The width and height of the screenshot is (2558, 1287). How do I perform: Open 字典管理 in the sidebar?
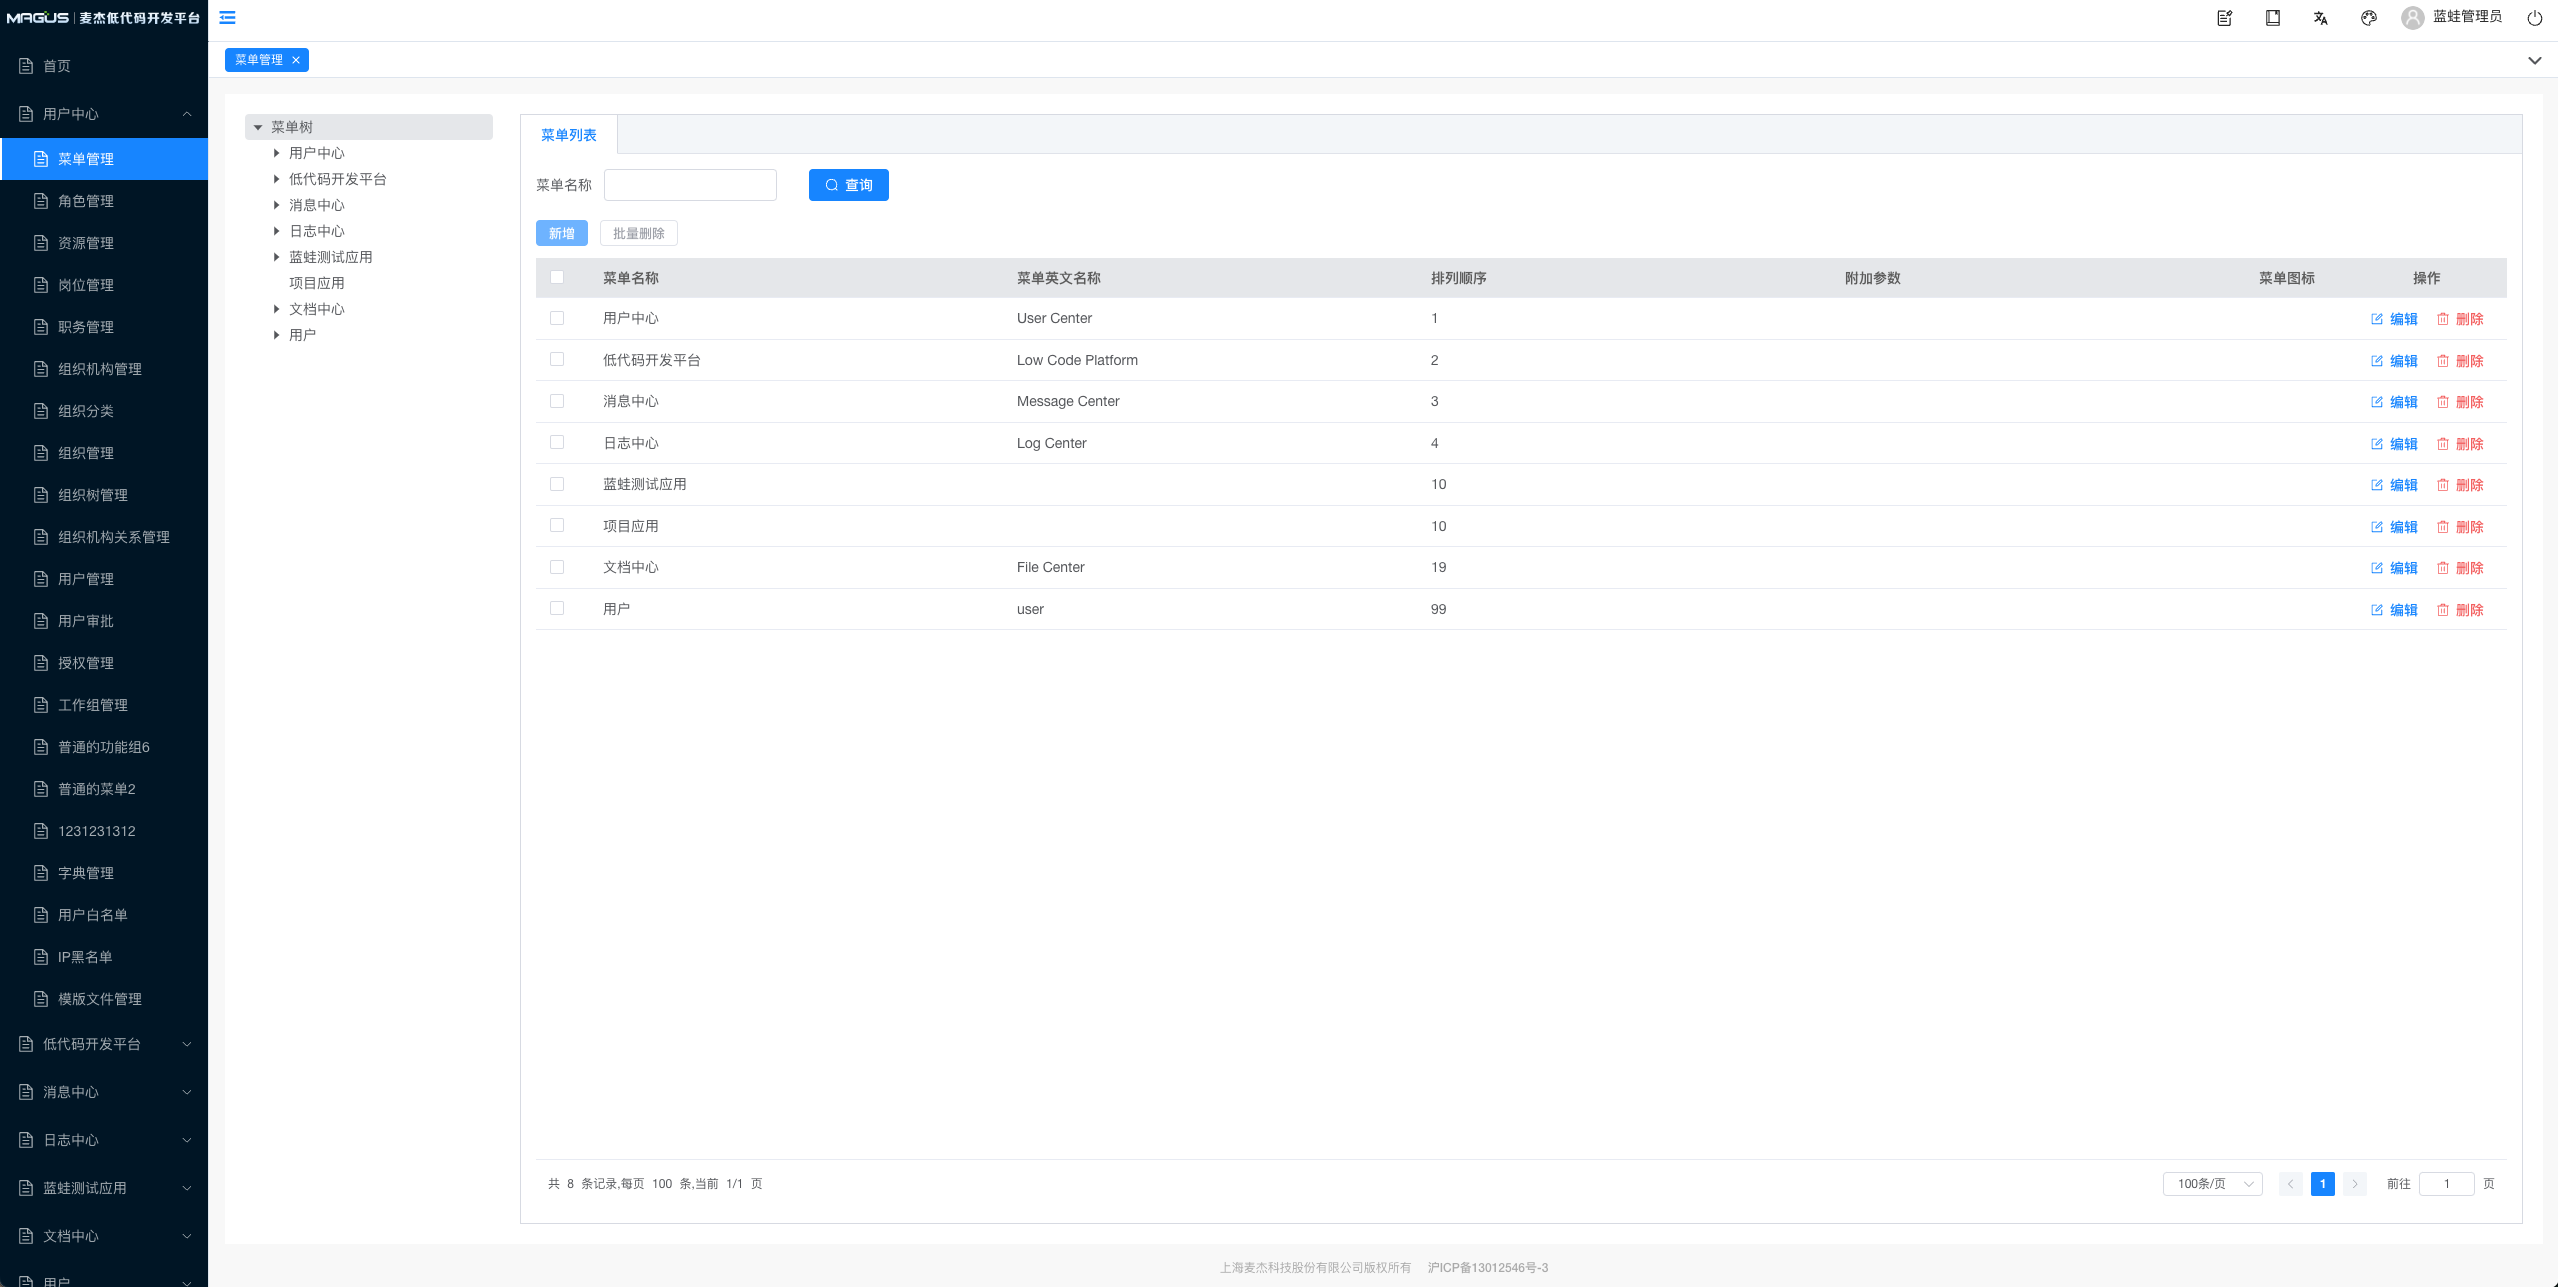[x=104, y=873]
